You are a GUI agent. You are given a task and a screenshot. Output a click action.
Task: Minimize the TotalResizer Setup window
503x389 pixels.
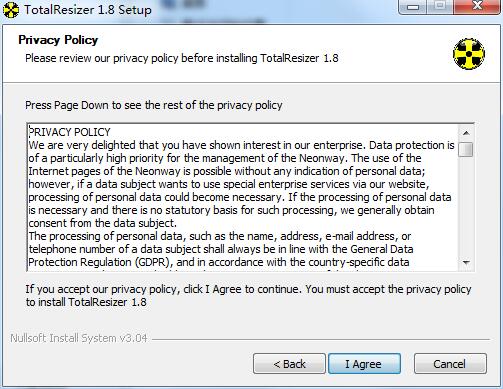tap(413, 7)
